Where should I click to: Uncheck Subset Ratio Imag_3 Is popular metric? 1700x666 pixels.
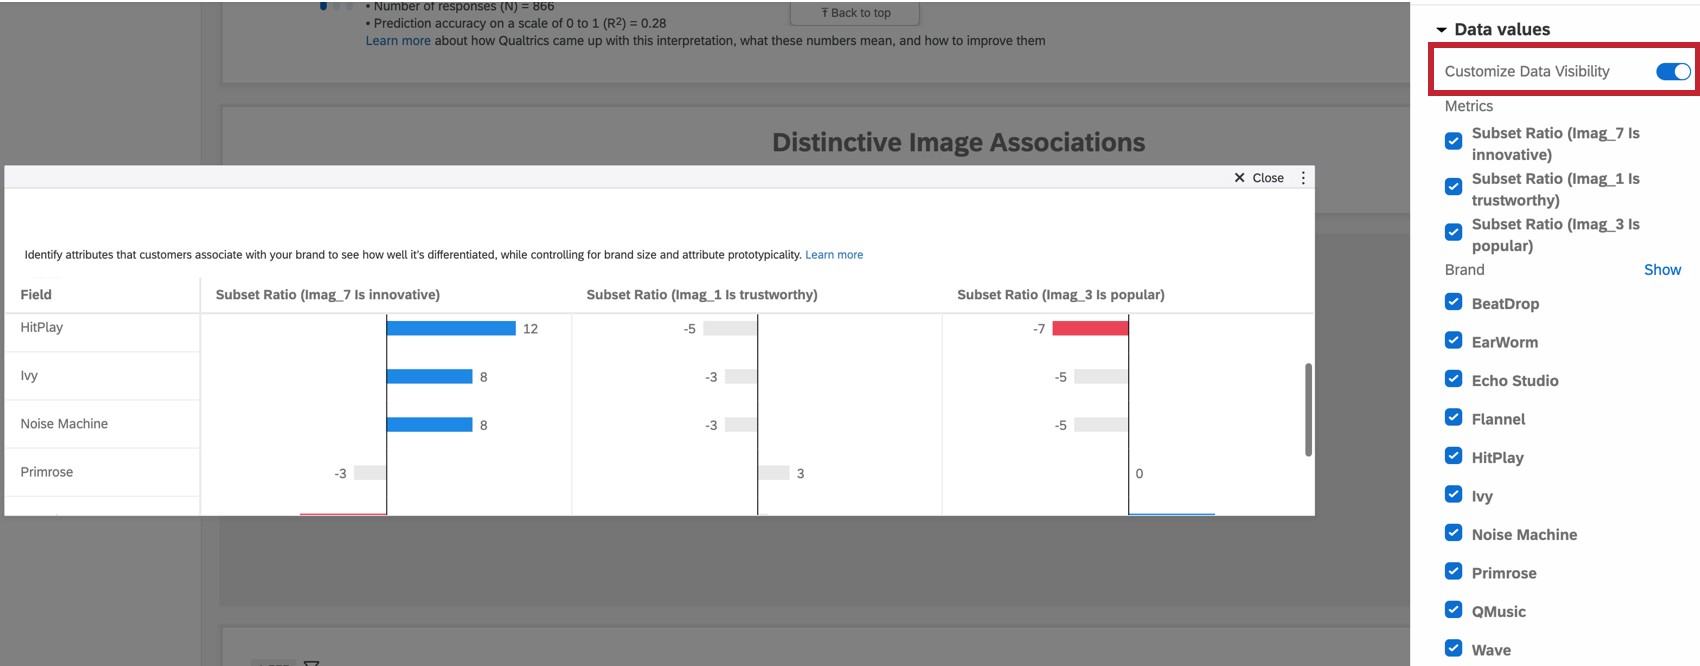click(x=1454, y=232)
